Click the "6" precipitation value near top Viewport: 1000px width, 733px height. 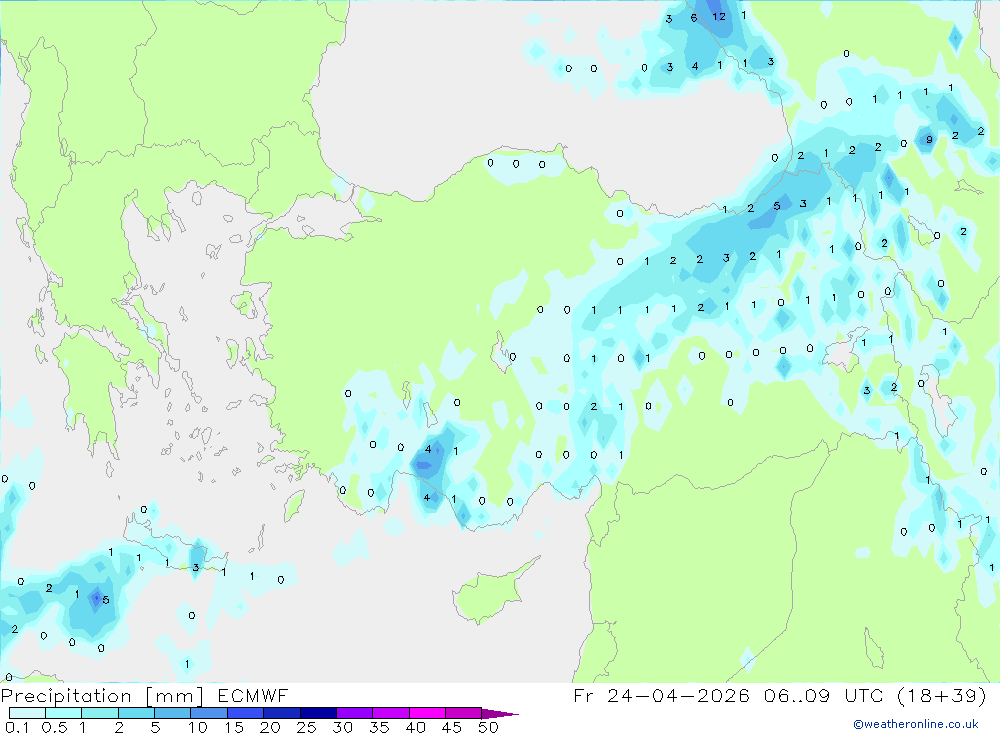point(693,19)
